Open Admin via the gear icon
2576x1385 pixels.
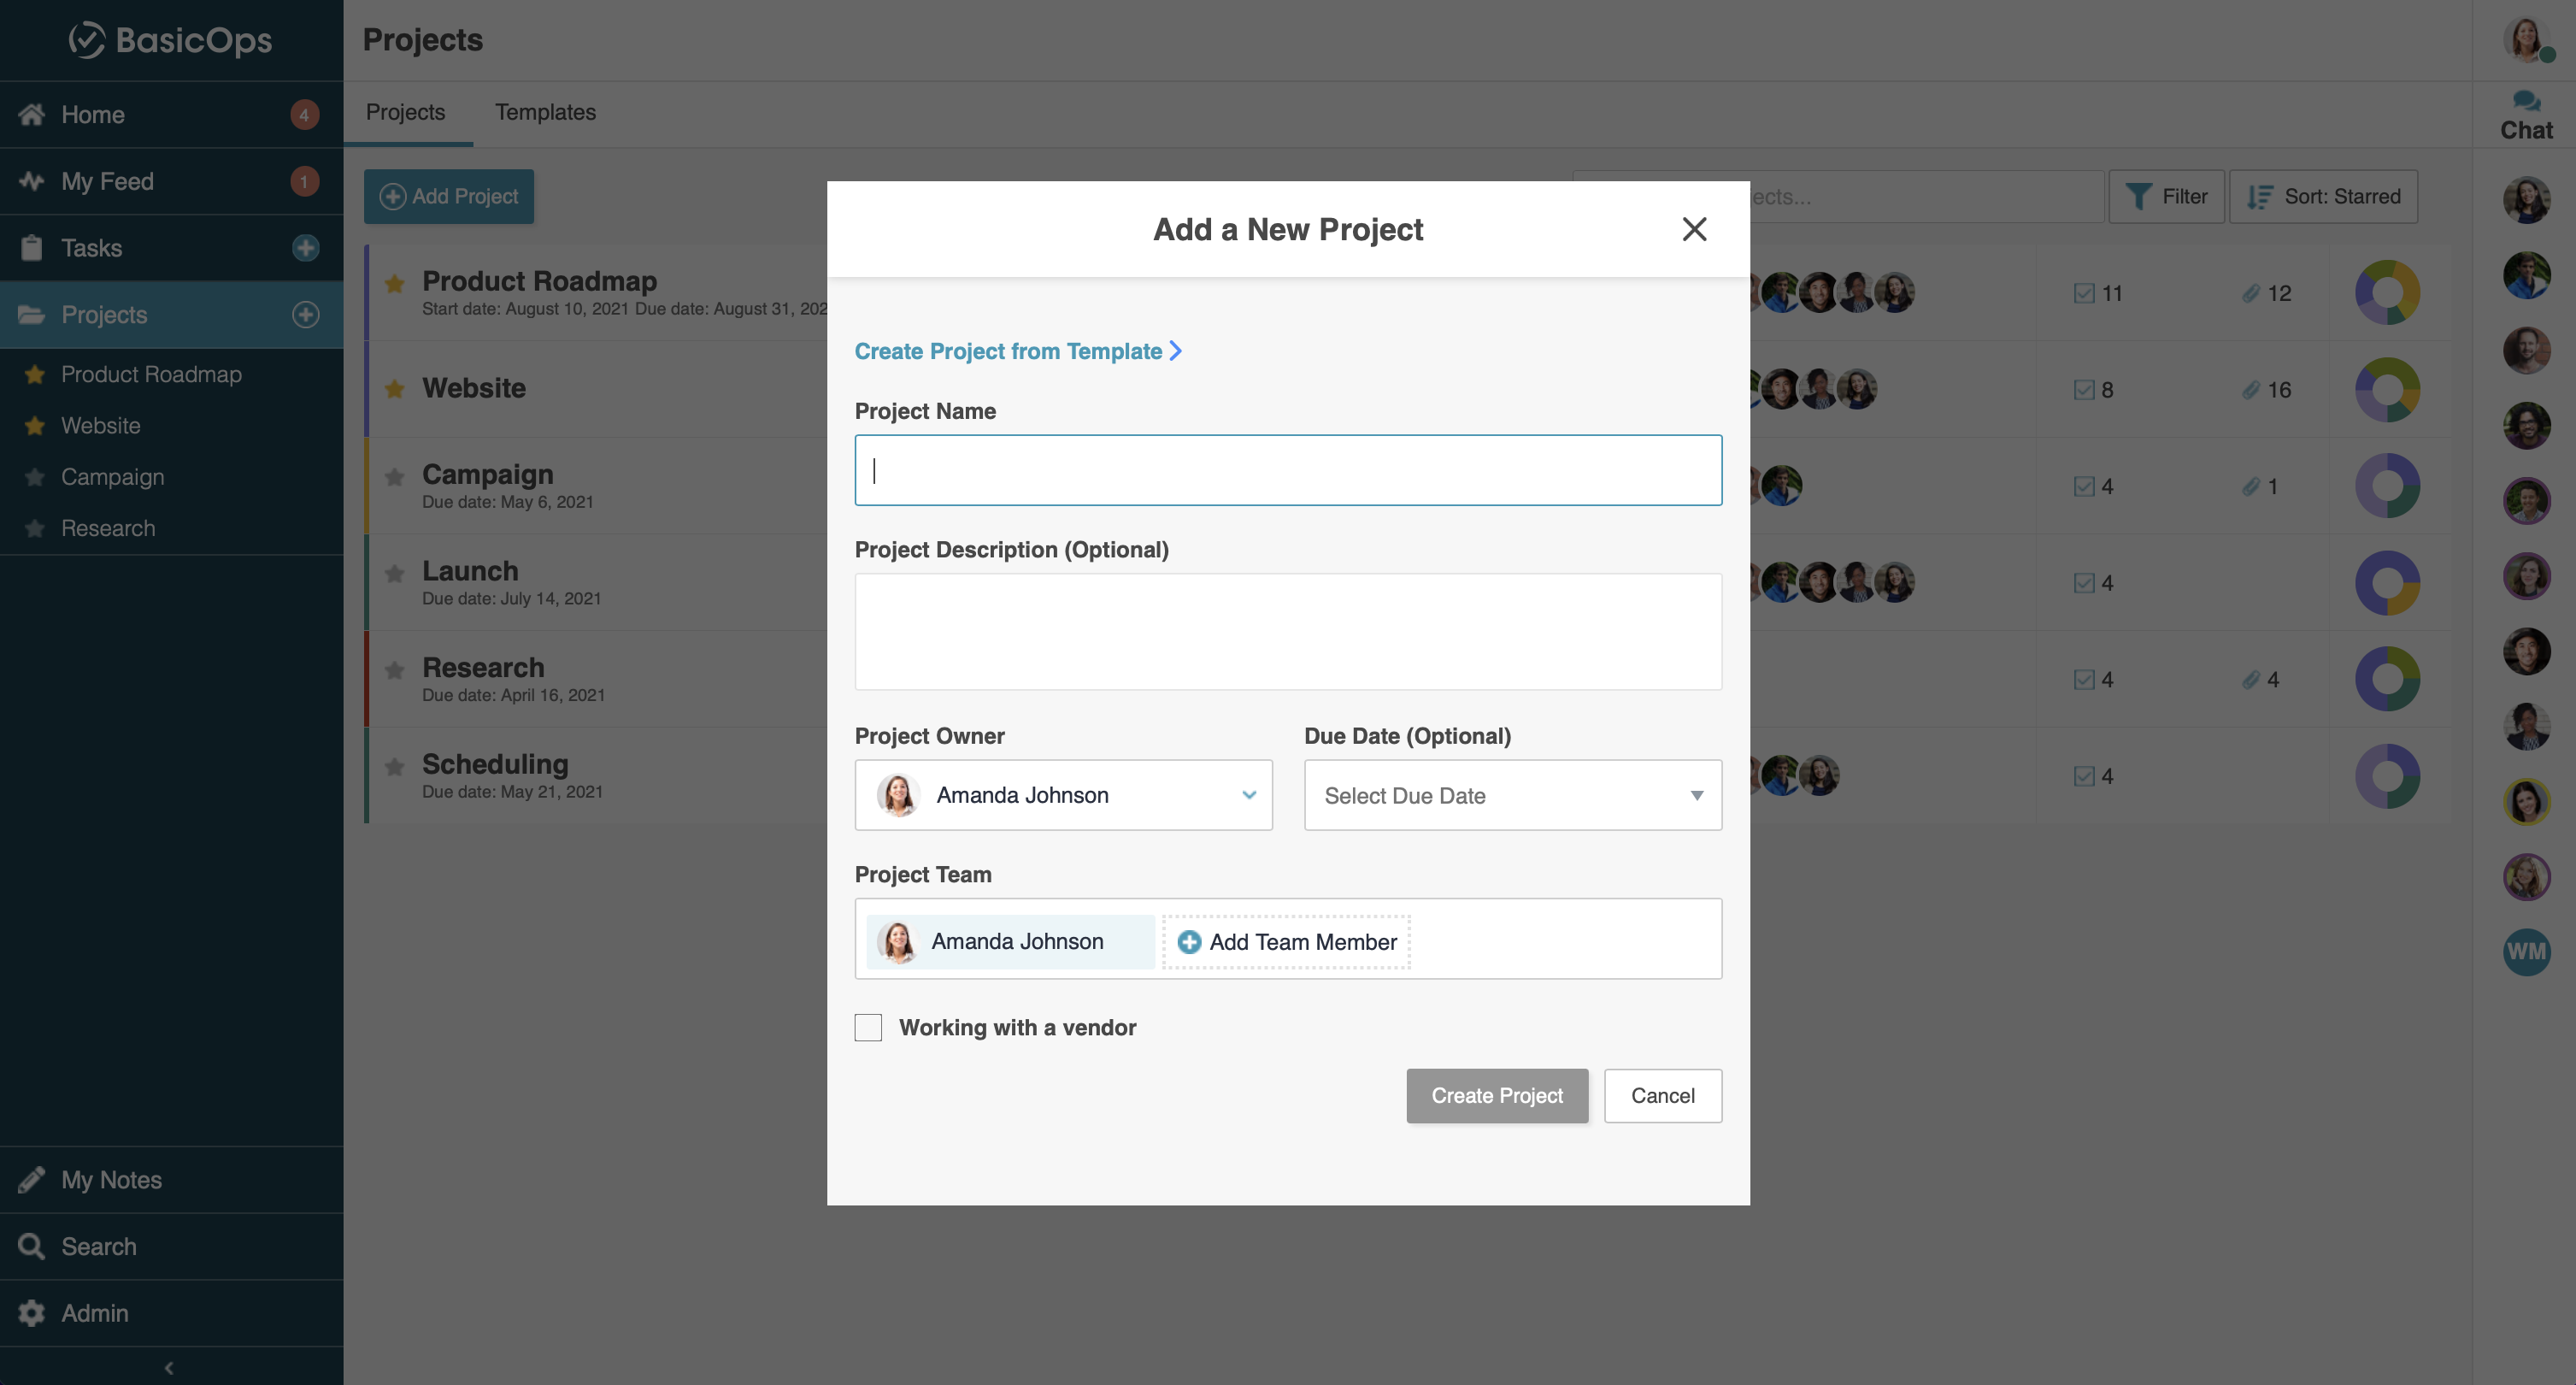coord(32,1313)
